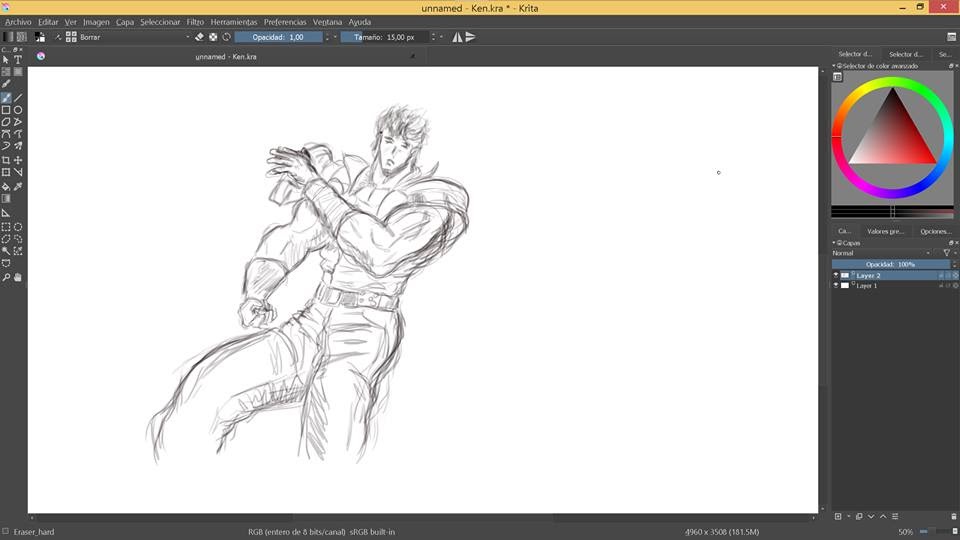Image resolution: width=960 pixels, height=540 pixels.
Task: Adjust the brush Opacidad 1,00 slider
Action: pyautogui.click(x=279, y=37)
